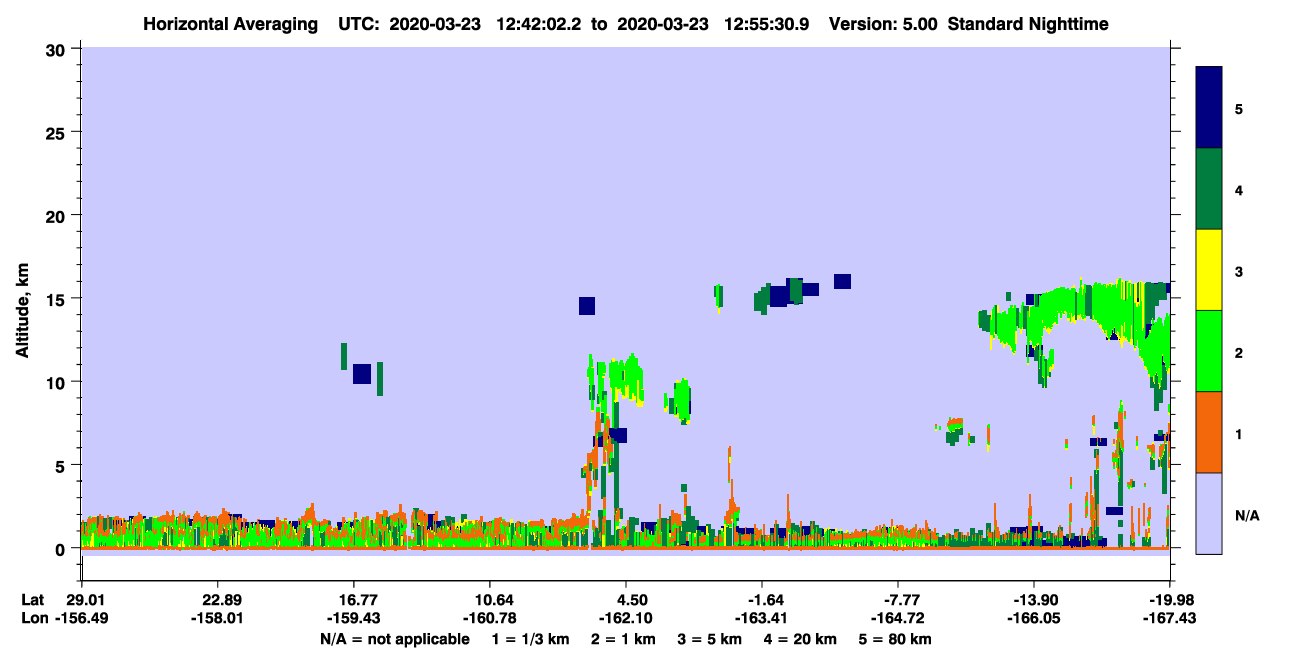Click the latitude value 22.89
Screen dimensions: 1300x667
[217, 600]
